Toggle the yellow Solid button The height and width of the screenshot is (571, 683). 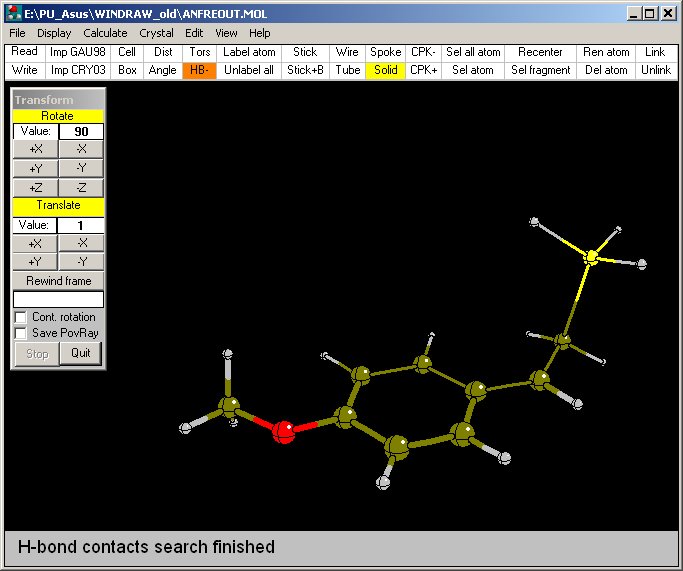tap(385, 70)
